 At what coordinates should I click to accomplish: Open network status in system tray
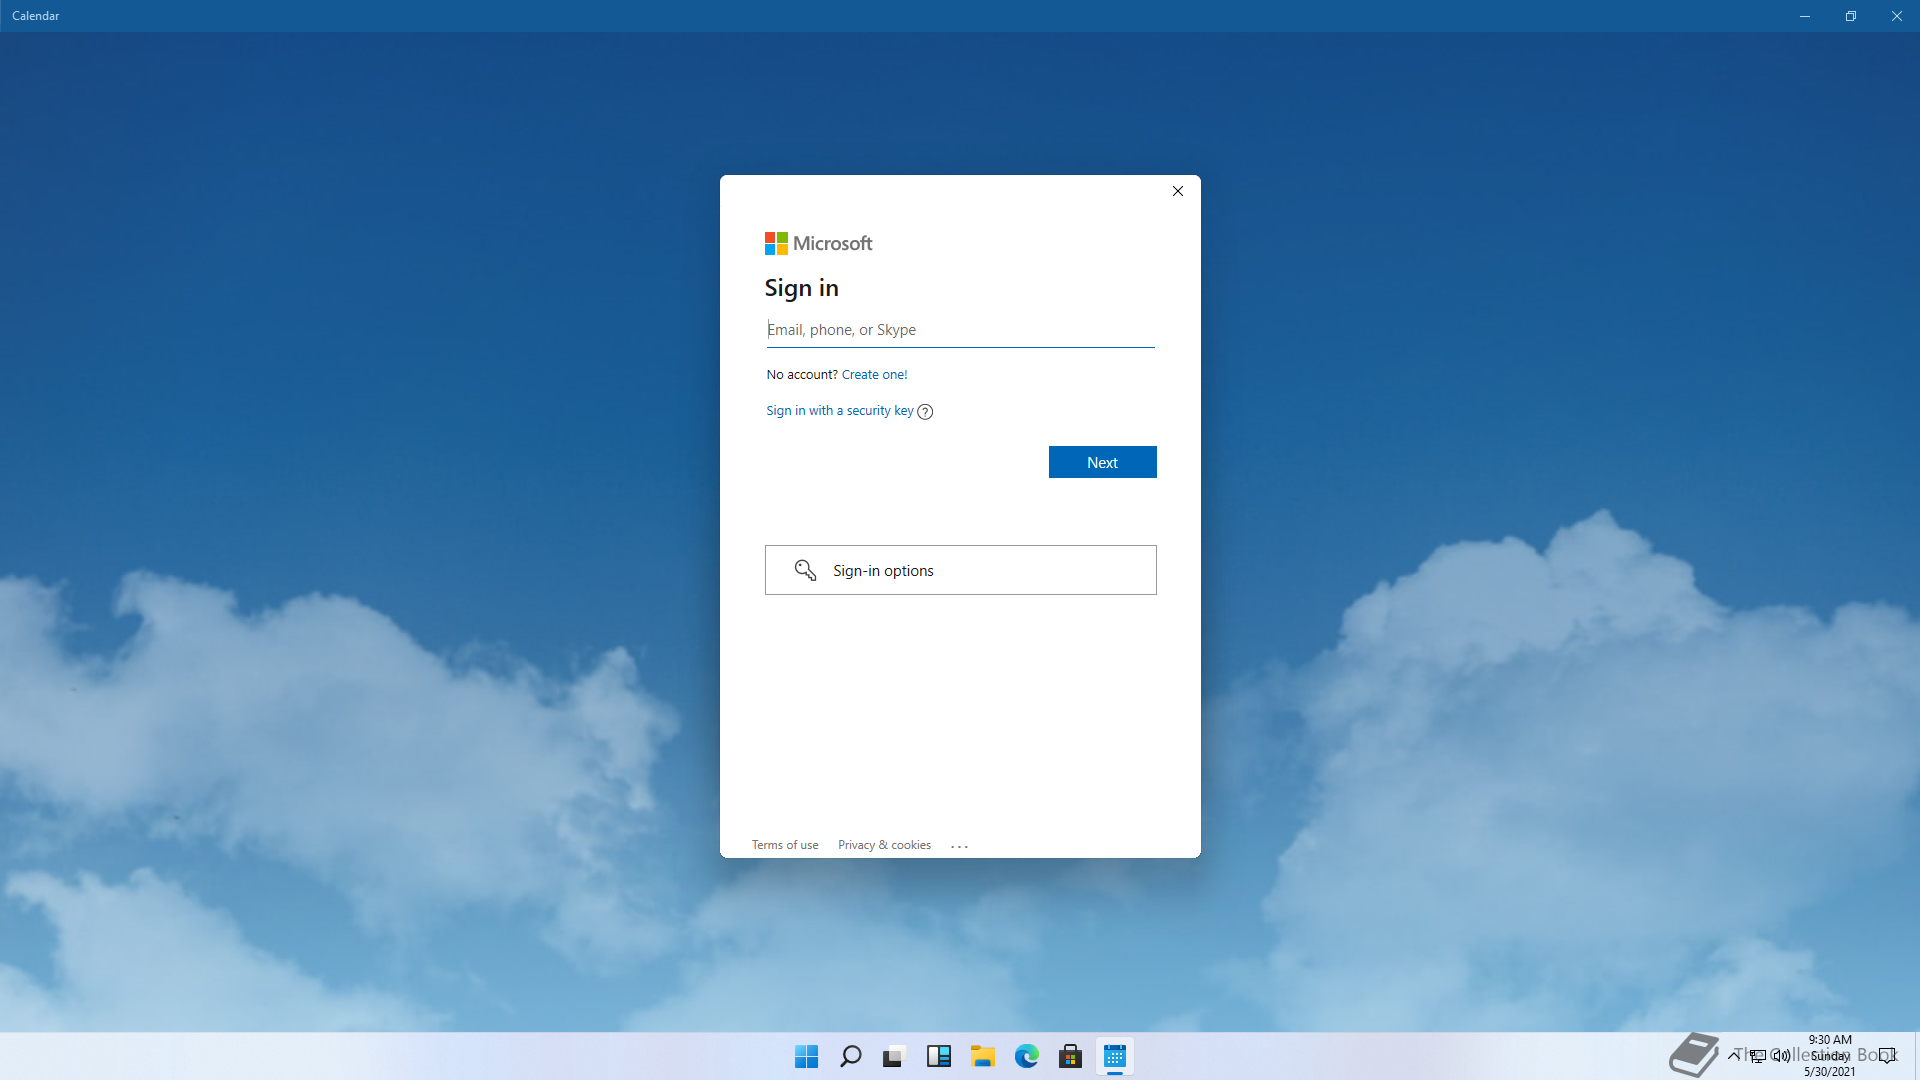point(1757,1055)
